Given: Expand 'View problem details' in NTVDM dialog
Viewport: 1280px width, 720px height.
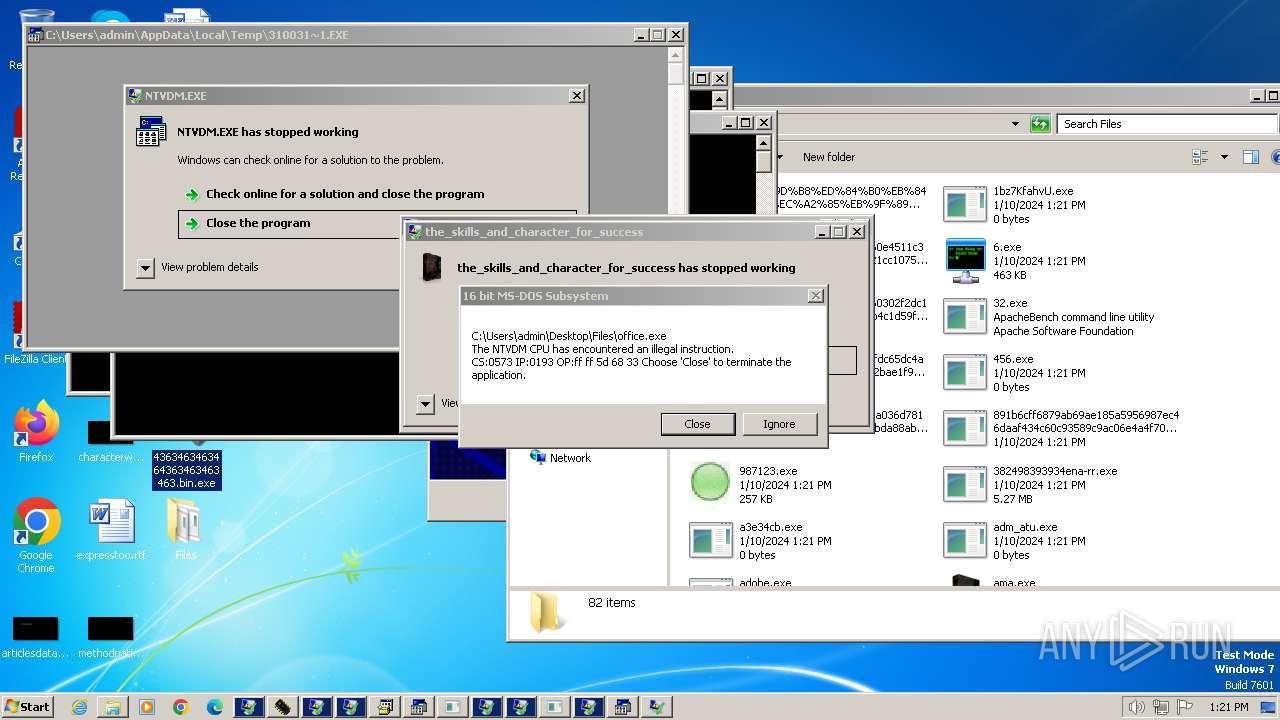Looking at the screenshot, I should click(198, 267).
